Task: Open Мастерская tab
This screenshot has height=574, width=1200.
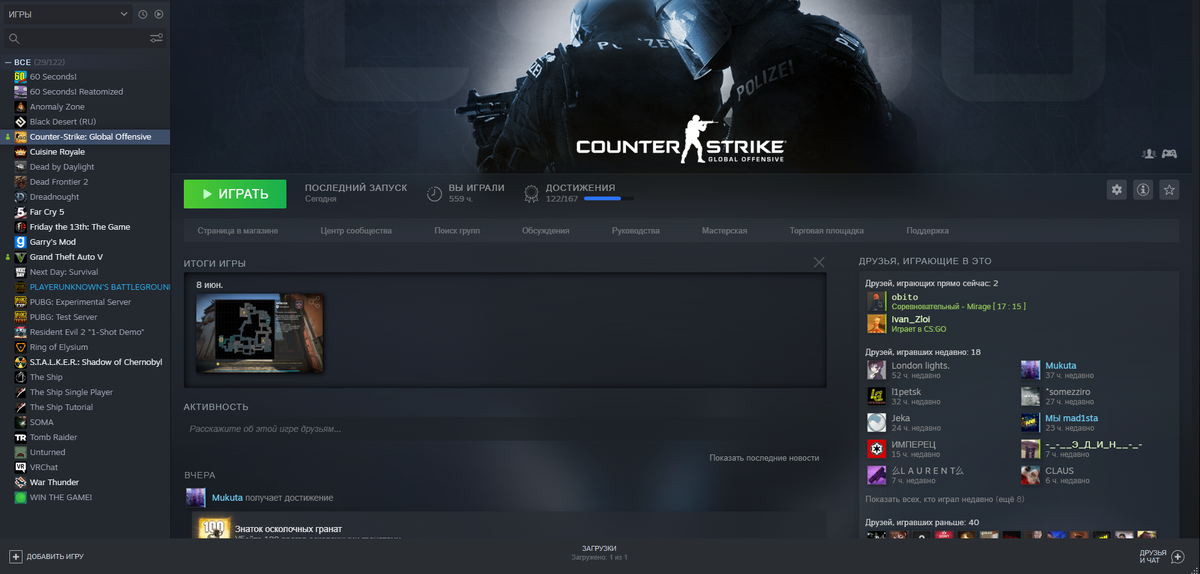Action: point(724,231)
